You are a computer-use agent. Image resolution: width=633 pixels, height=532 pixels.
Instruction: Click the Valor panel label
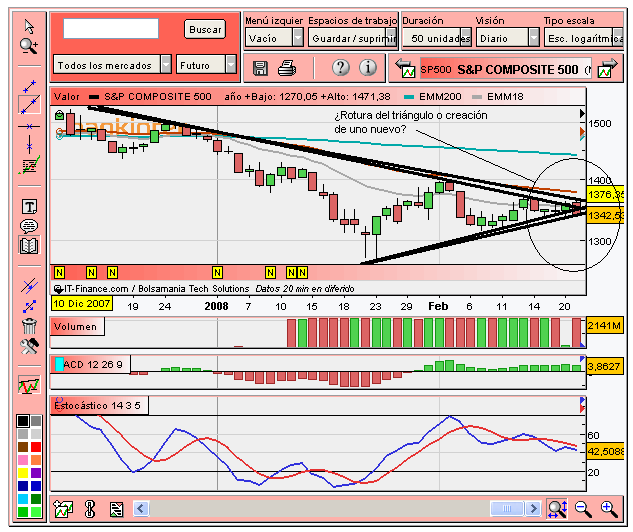click(67, 96)
